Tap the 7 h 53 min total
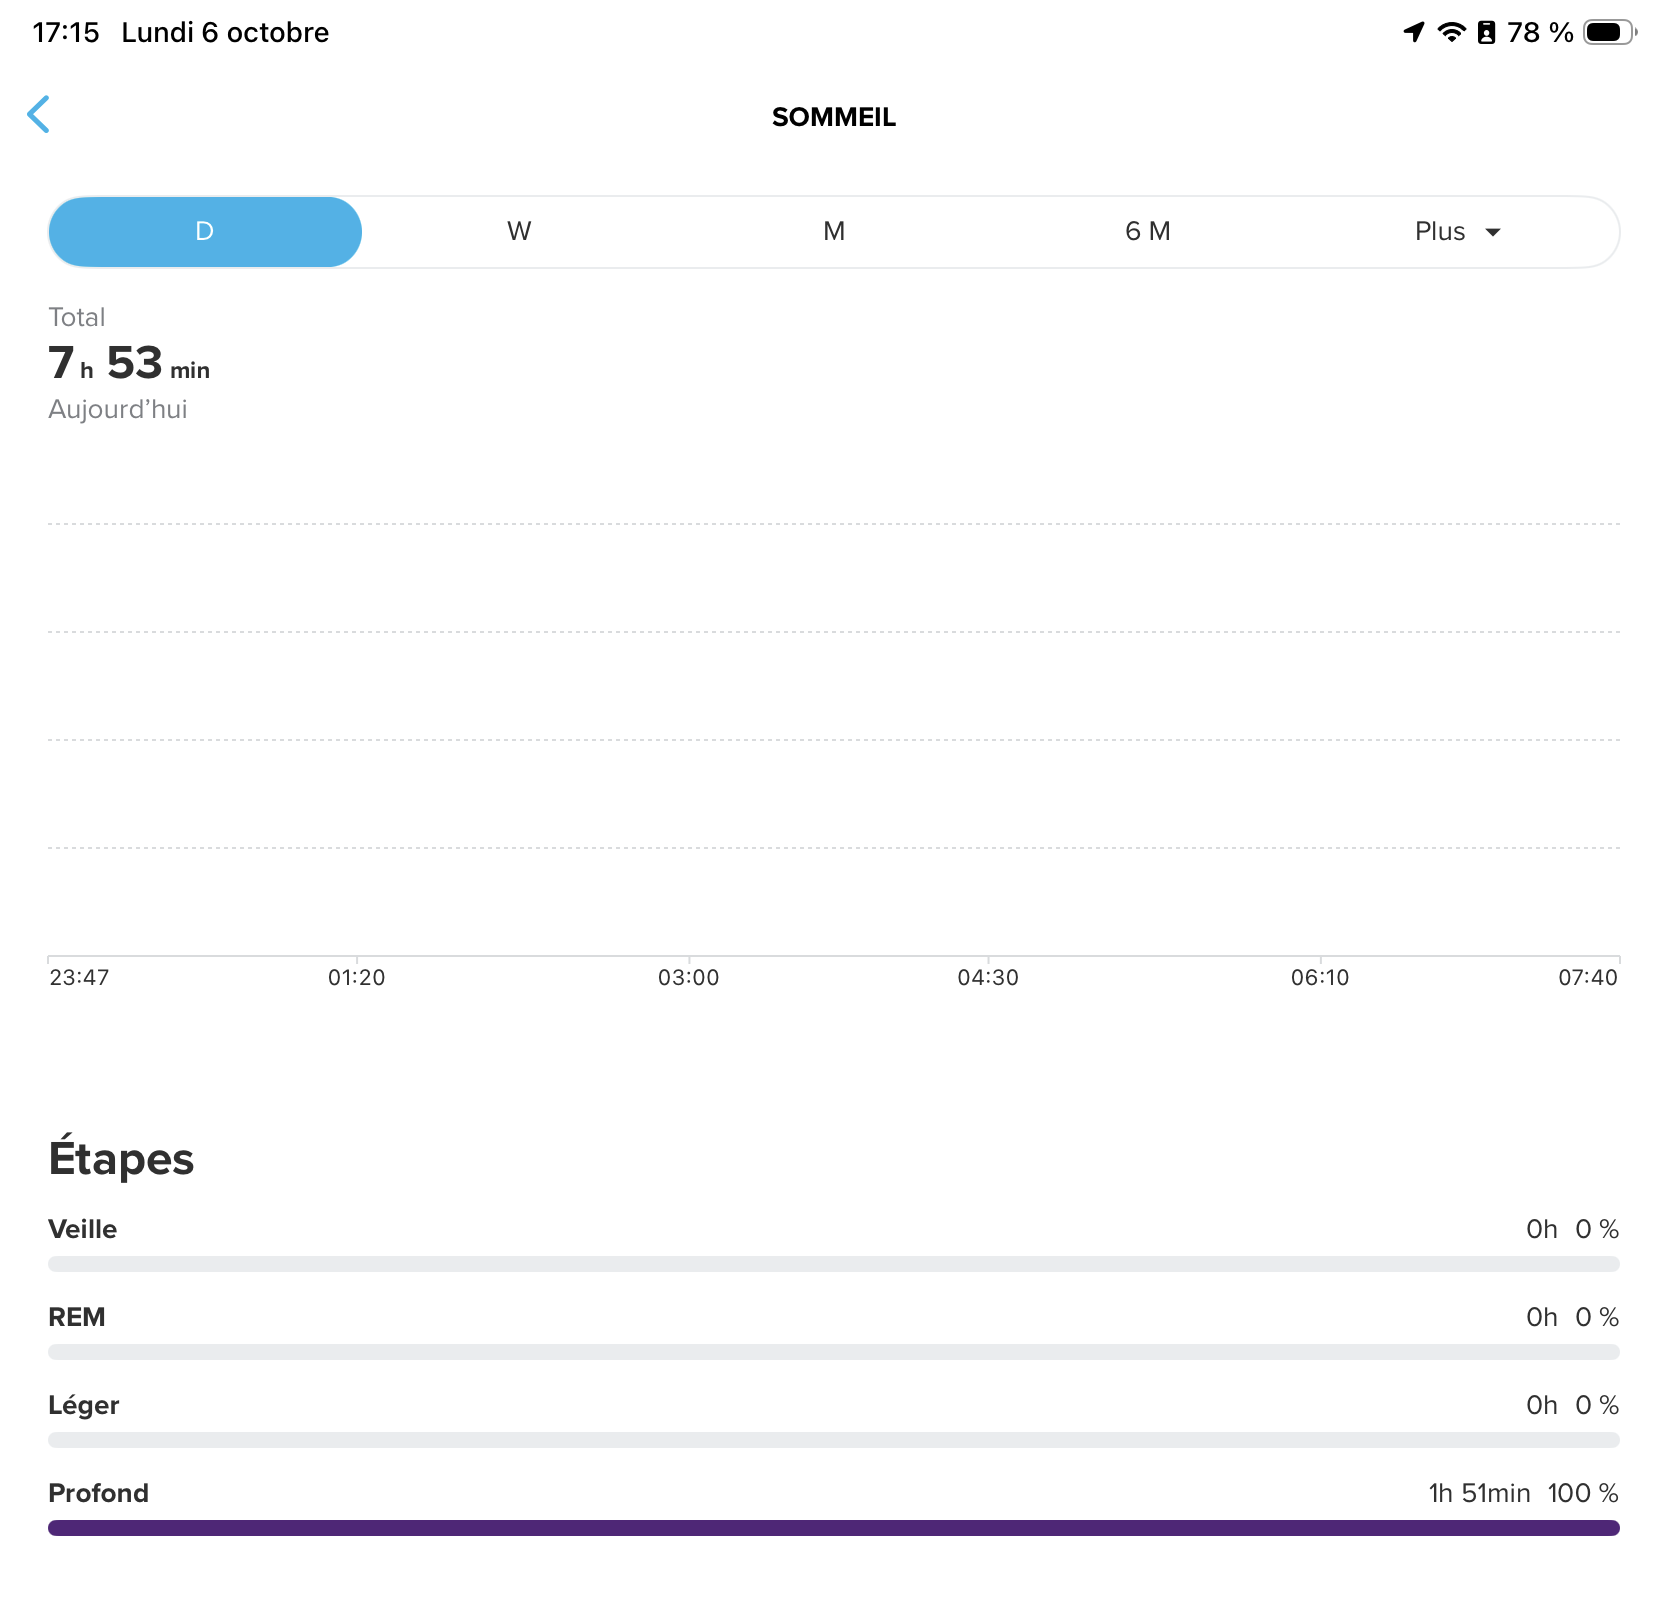1668x1601 pixels. click(129, 364)
